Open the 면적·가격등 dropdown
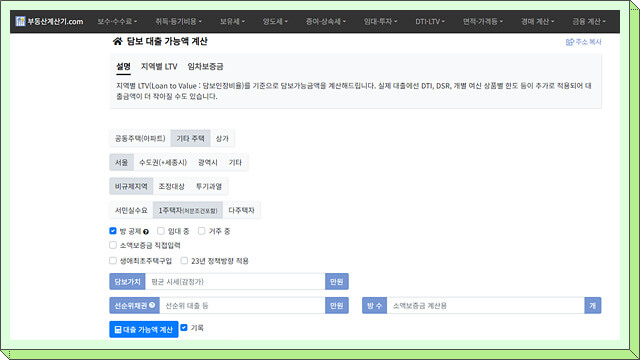Image resolution: width=640 pixels, height=360 pixels. tap(482, 21)
